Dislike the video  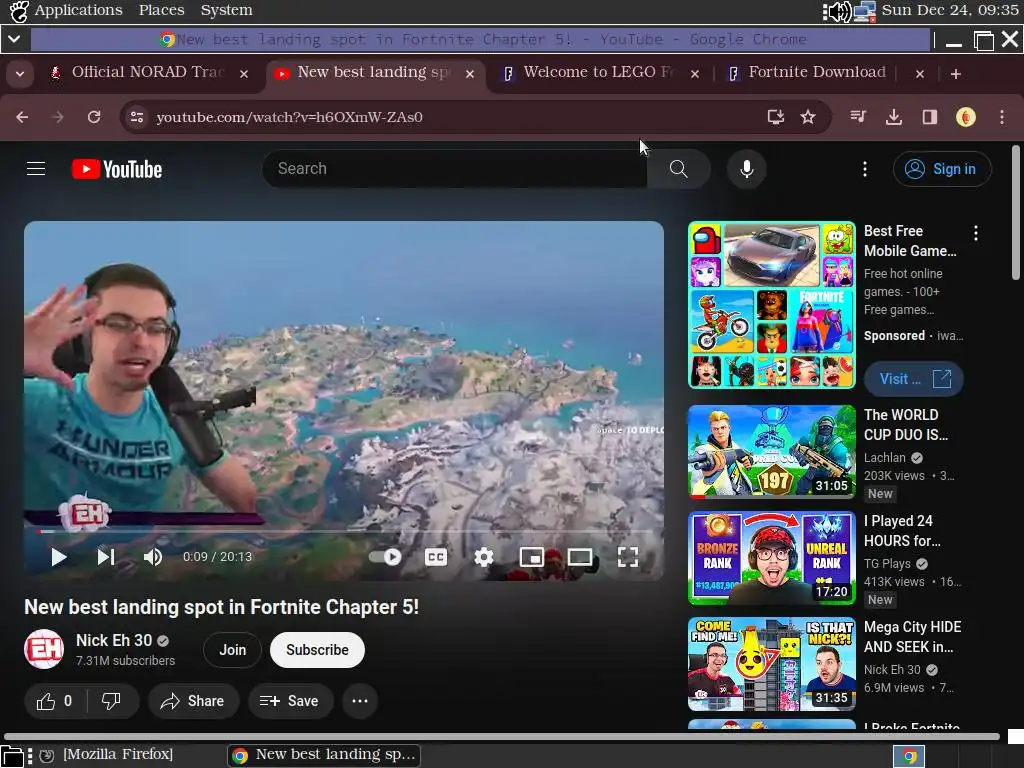pos(112,701)
